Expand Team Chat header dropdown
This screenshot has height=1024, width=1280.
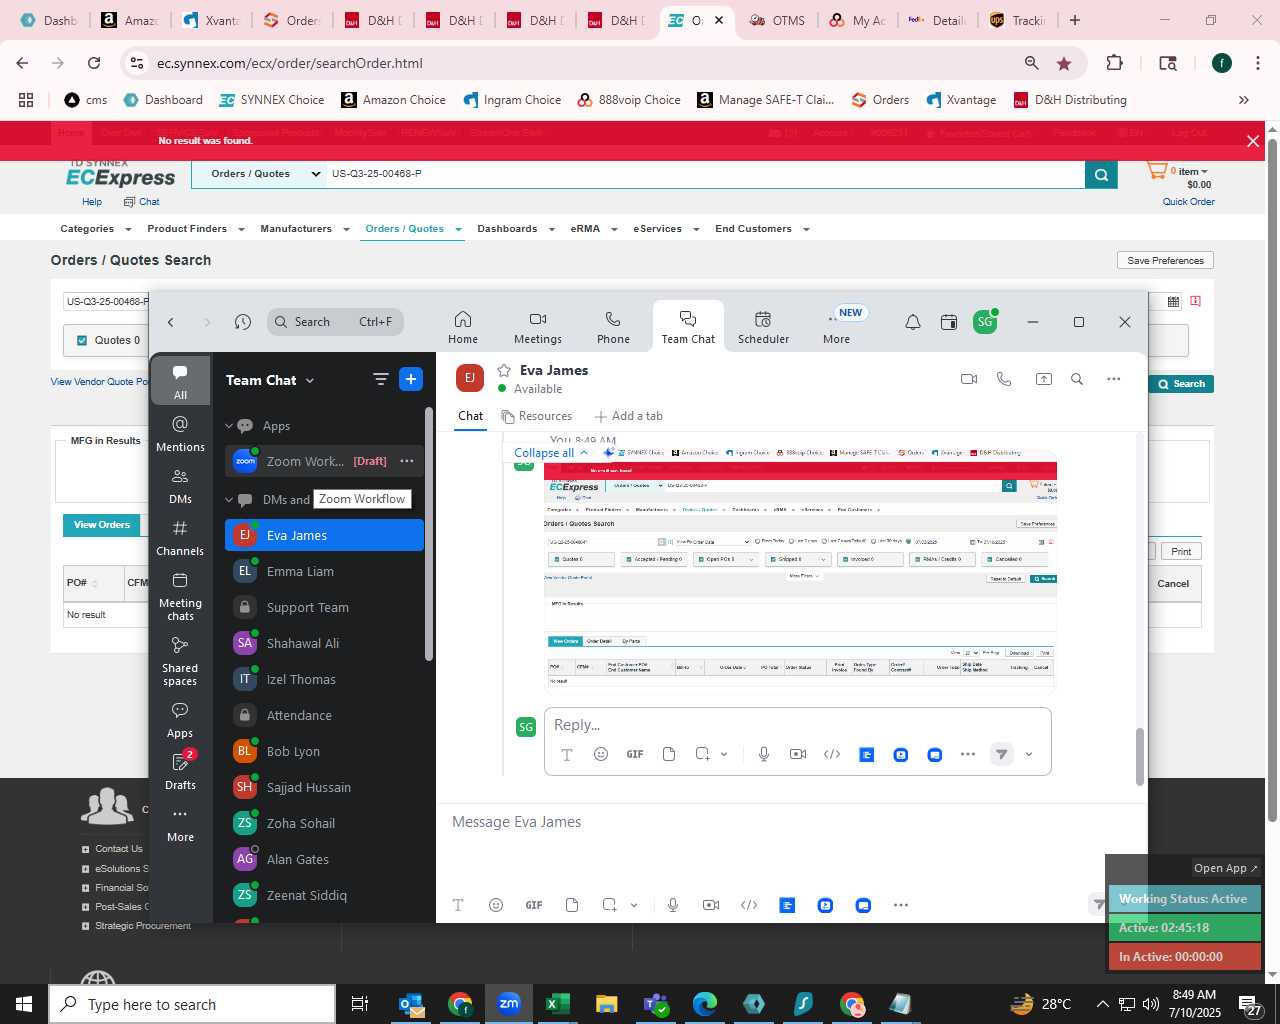pos(310,380)
